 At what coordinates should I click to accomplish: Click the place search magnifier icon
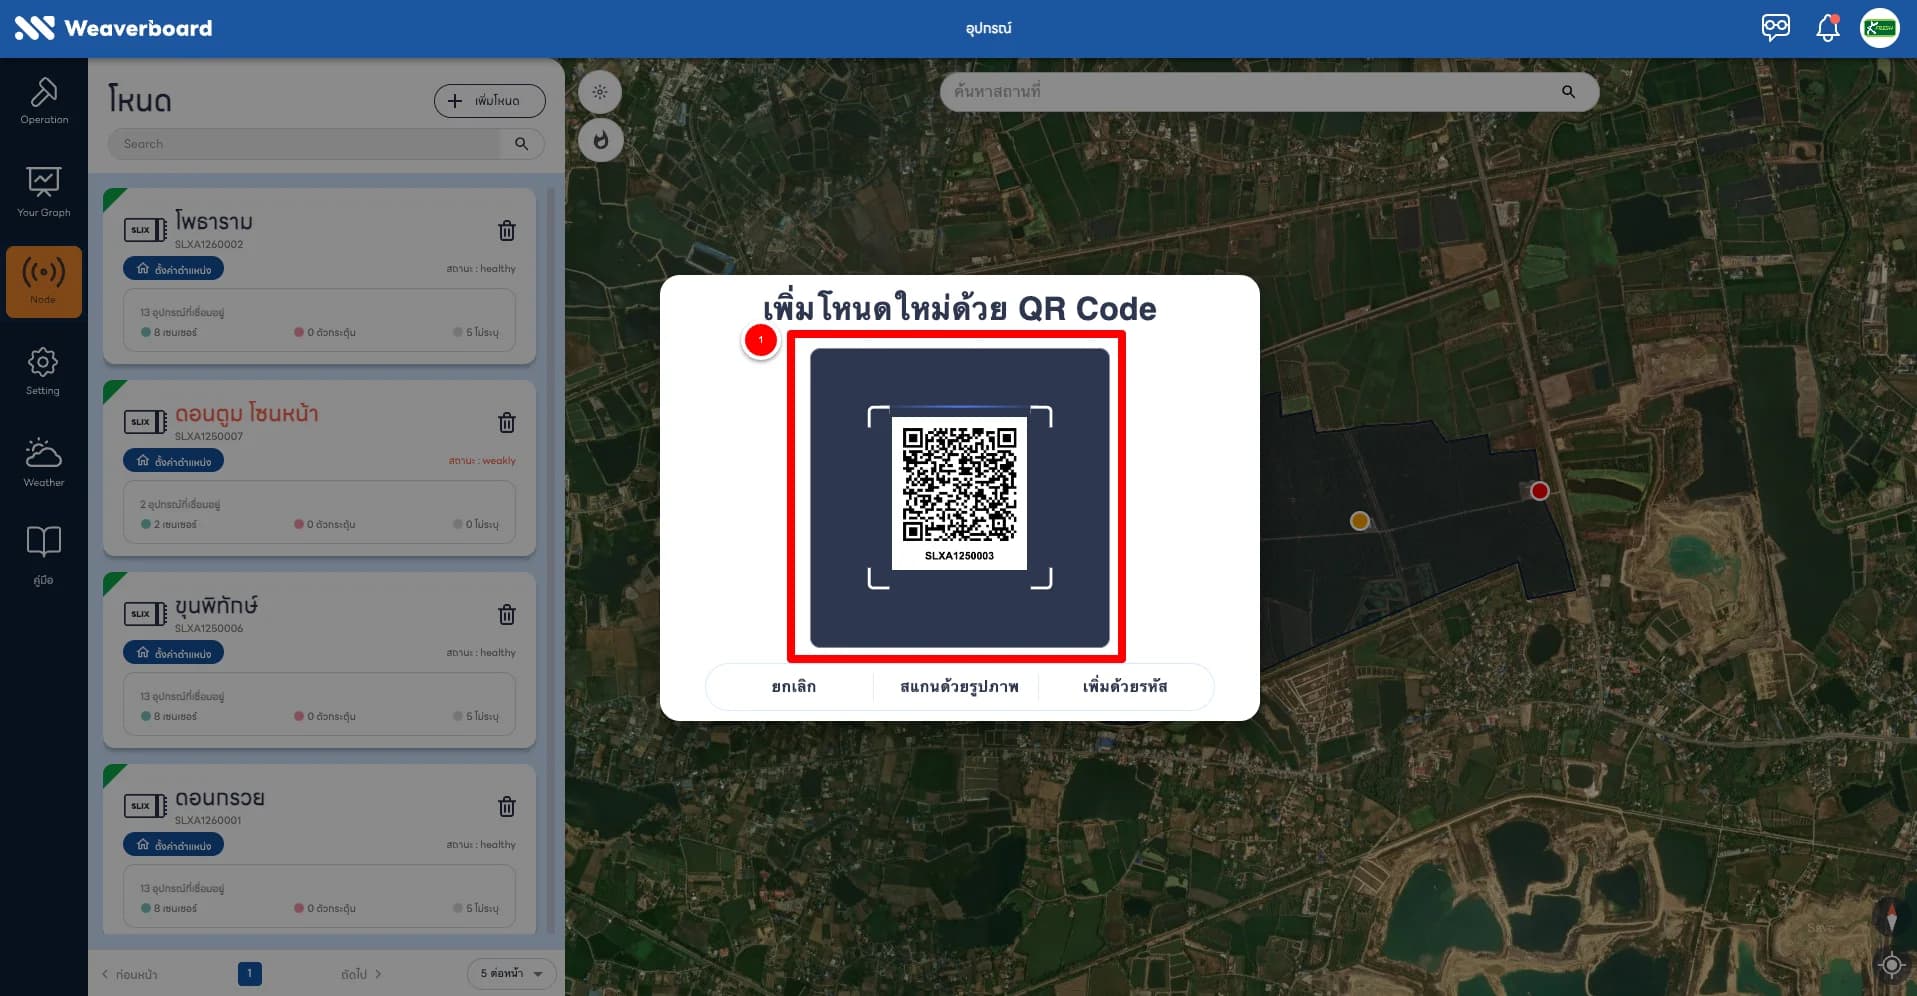[1568, 92]
